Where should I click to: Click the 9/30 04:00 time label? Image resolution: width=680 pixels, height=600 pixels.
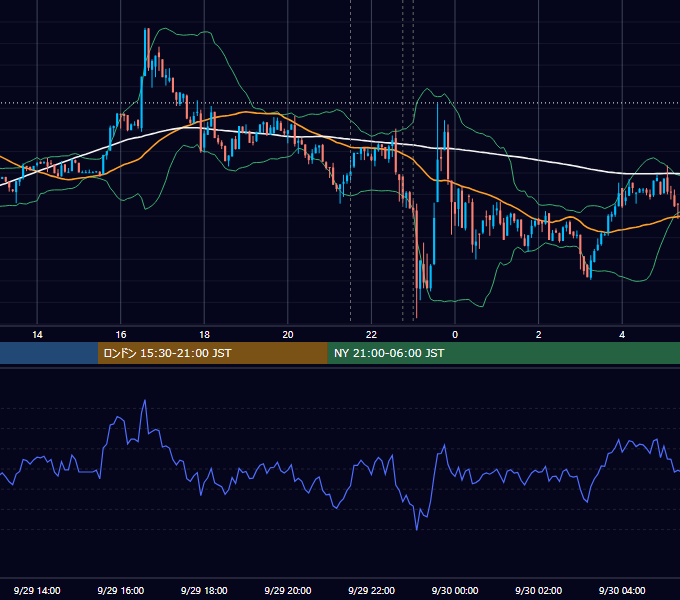click(x=622, y=590)
